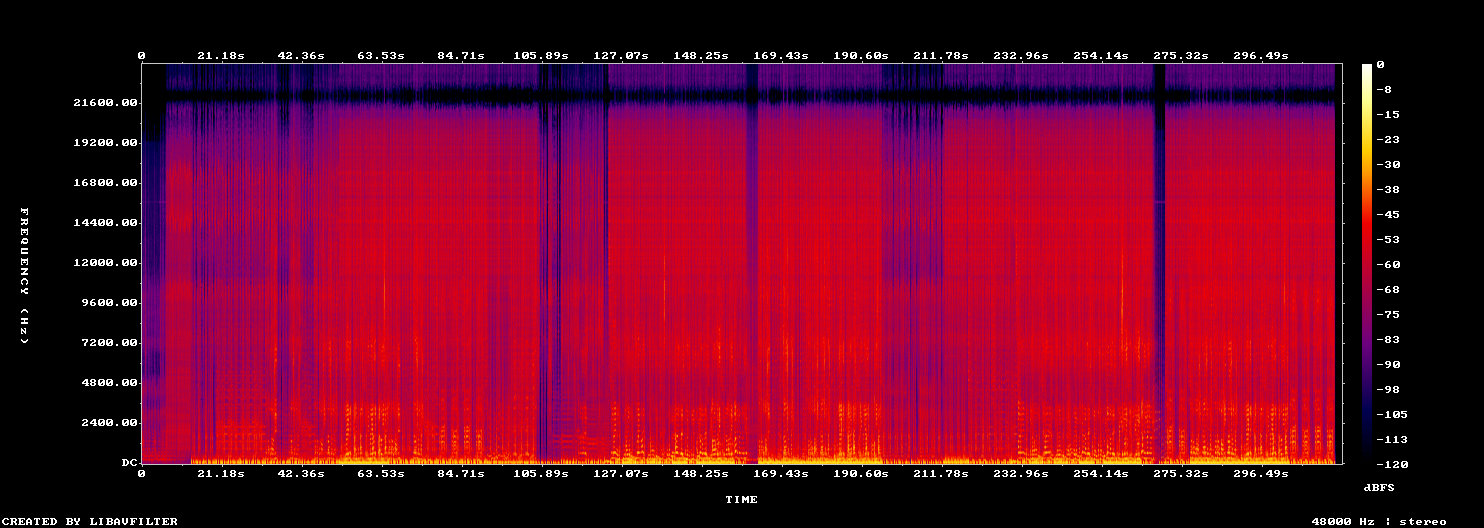Image resolution: width=1484 pixels, height=528 pixels.
Task: Select the -60 level on dBFS legend
Action: click(x=1388, y=265)
